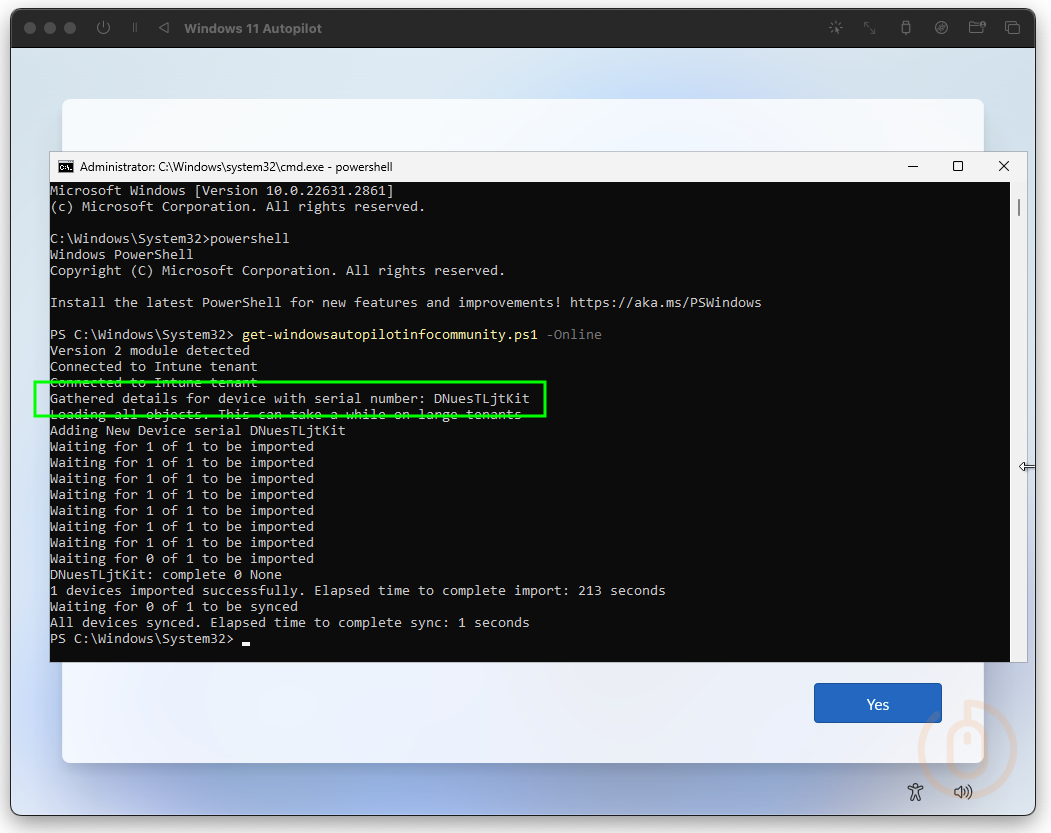1051x833 pixels.
Task: Maximize the cmd.exe window
Action: (957, 166)
